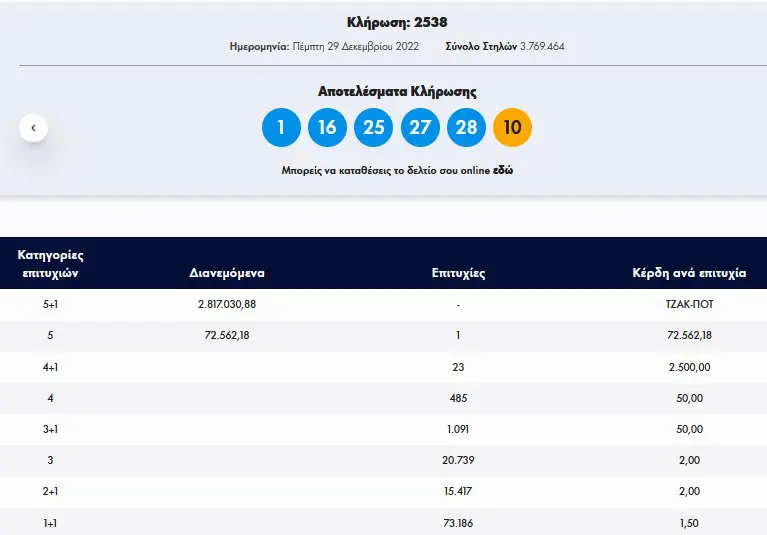767x535 pixels.
Task: Click the winners count 485
Action: pos(458,398)
